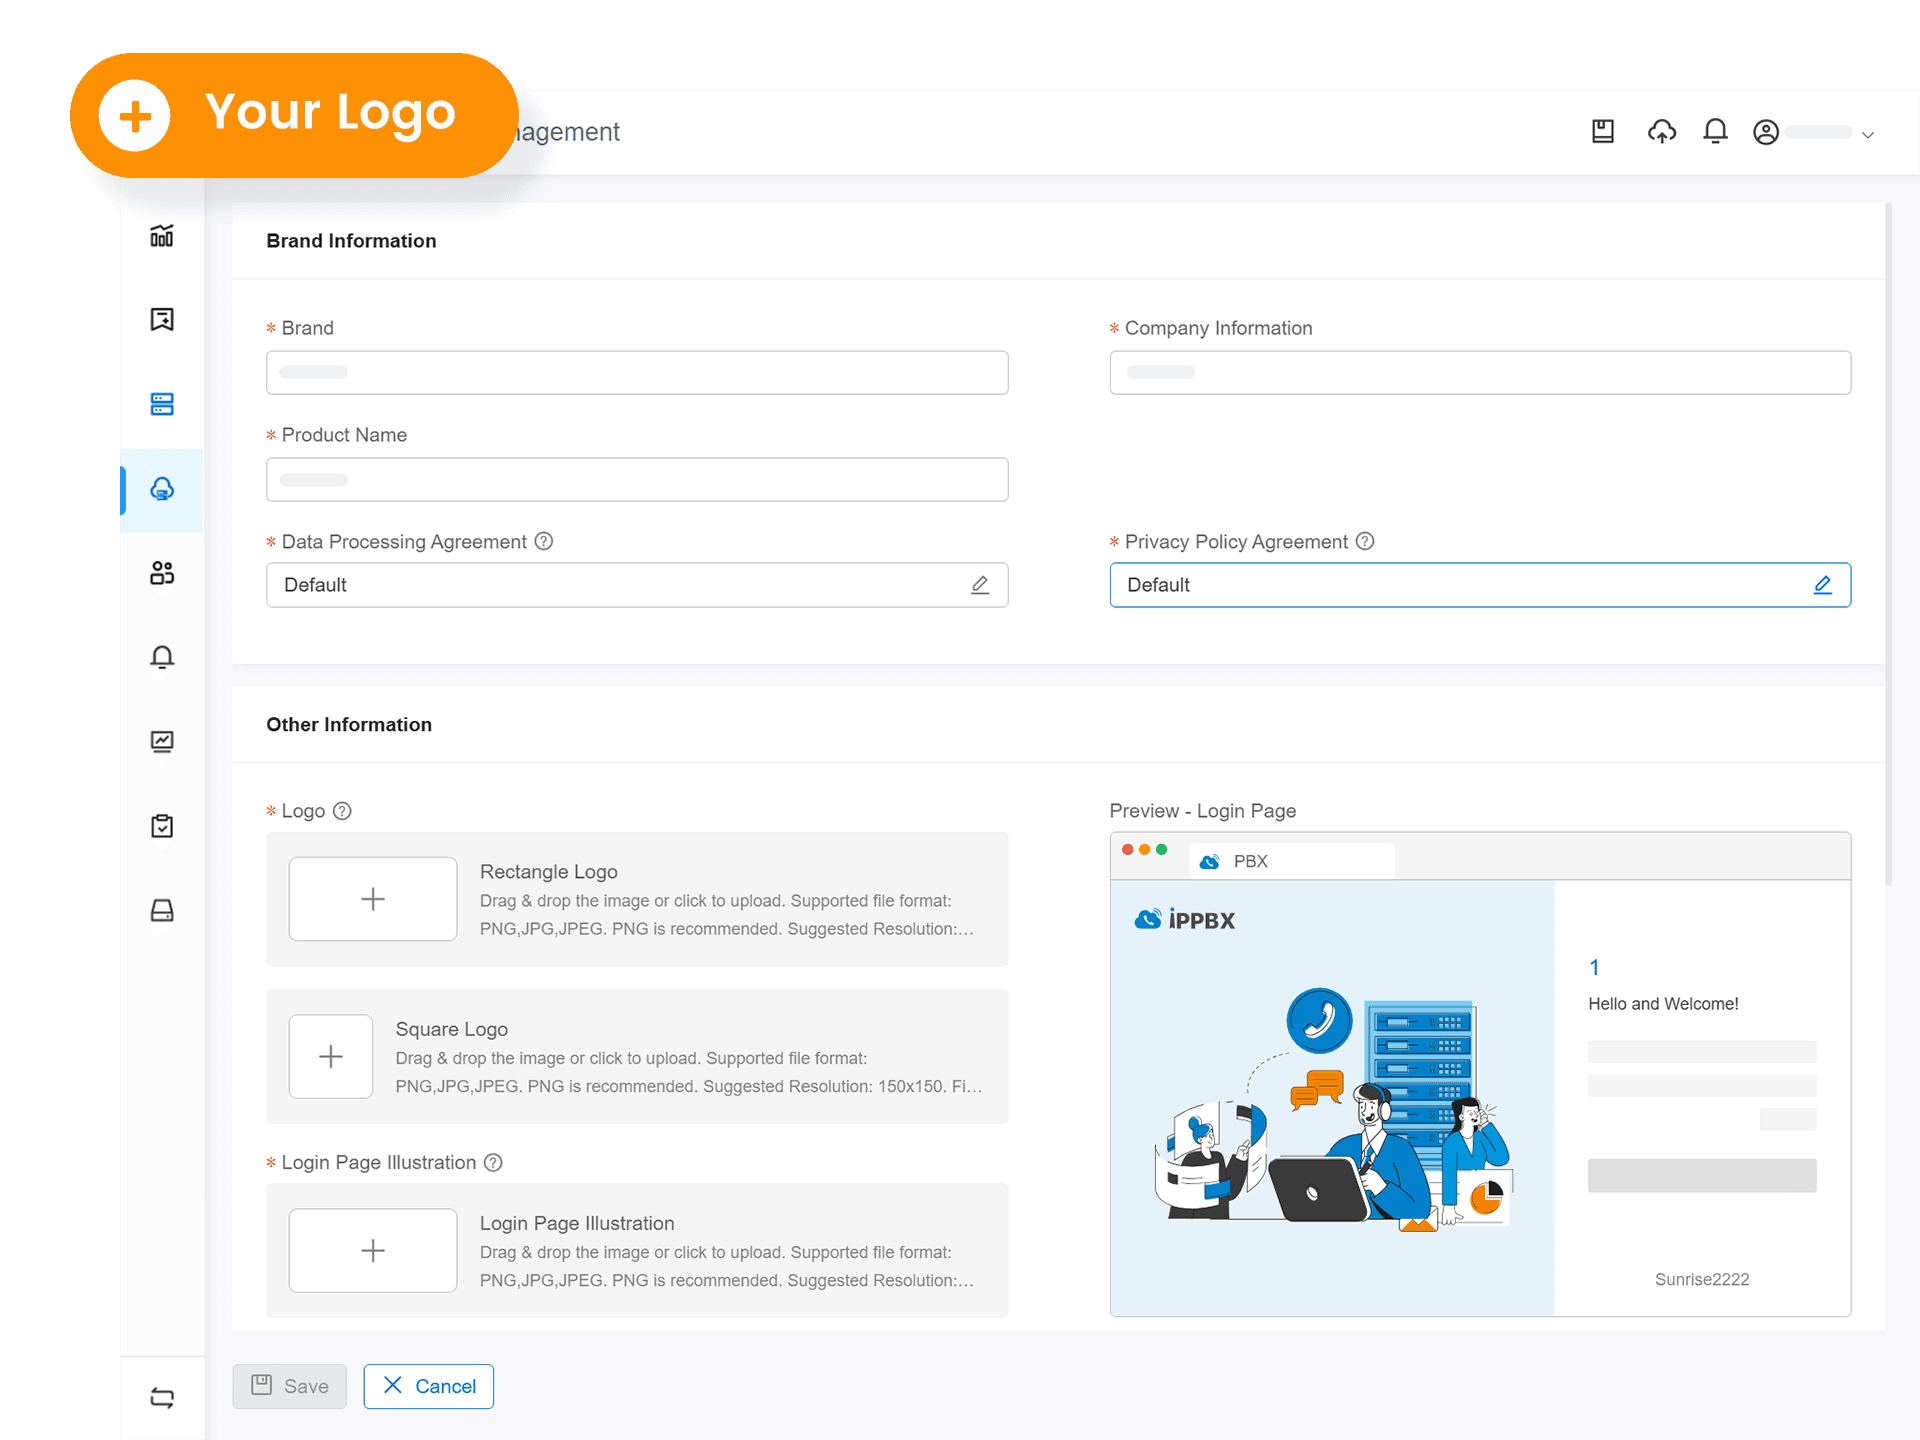Focus the Company Information input field

[x=1480, y=372]
